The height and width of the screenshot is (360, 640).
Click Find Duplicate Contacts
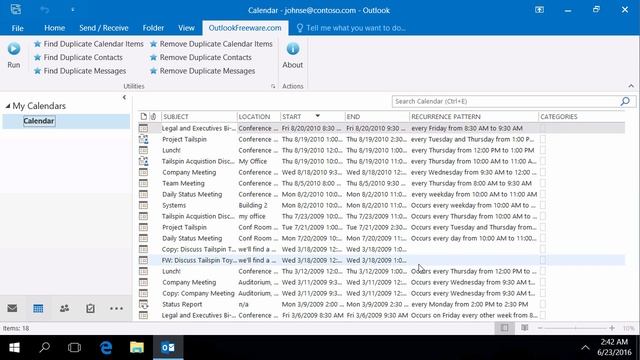point(78,58)
